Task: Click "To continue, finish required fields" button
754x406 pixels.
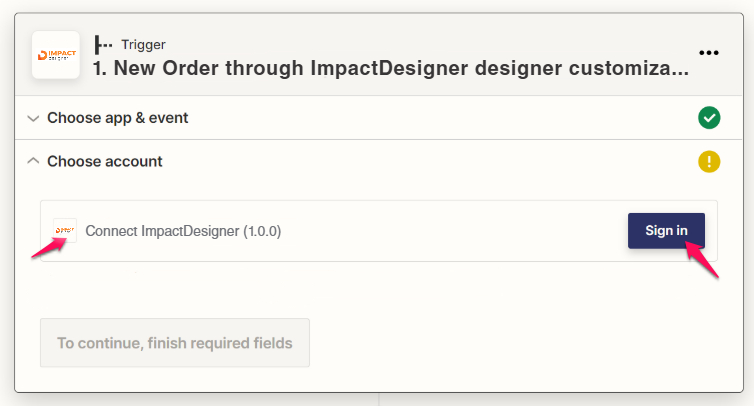Action: 175,343
